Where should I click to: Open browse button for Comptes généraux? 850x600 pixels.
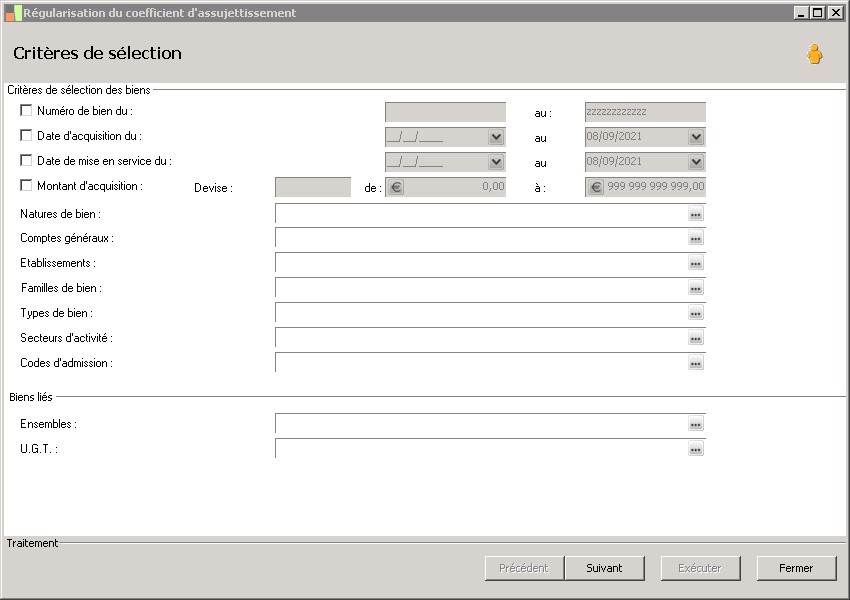[x=696, y=239]
